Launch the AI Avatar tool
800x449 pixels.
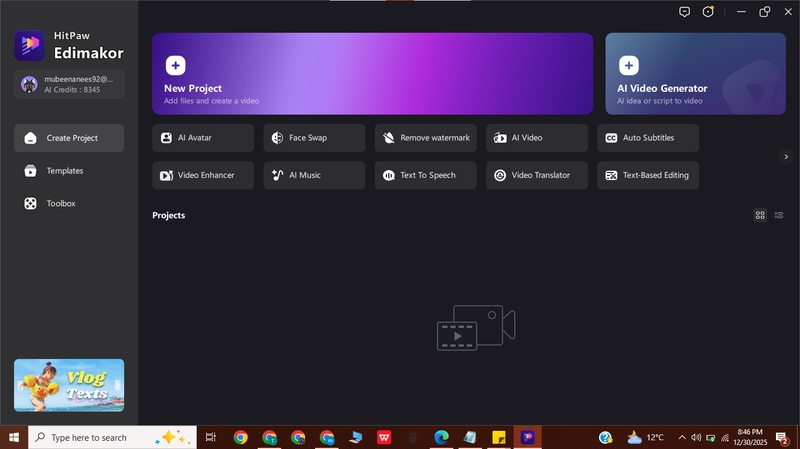click(x=203, y=138)
